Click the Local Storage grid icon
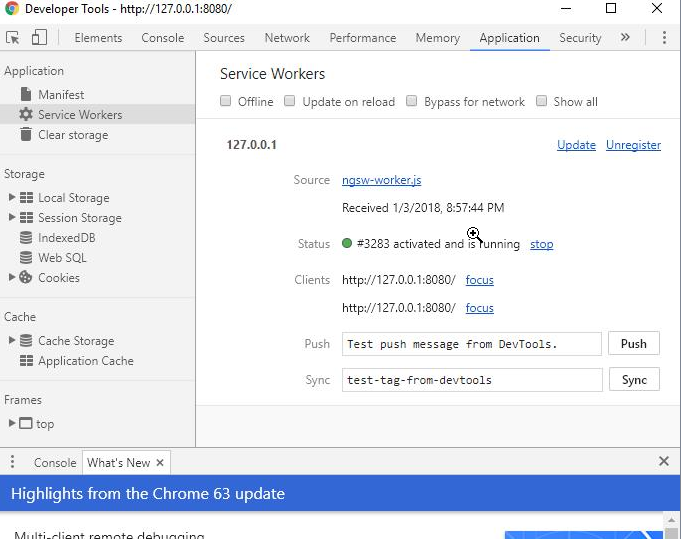 pos(26,198)
